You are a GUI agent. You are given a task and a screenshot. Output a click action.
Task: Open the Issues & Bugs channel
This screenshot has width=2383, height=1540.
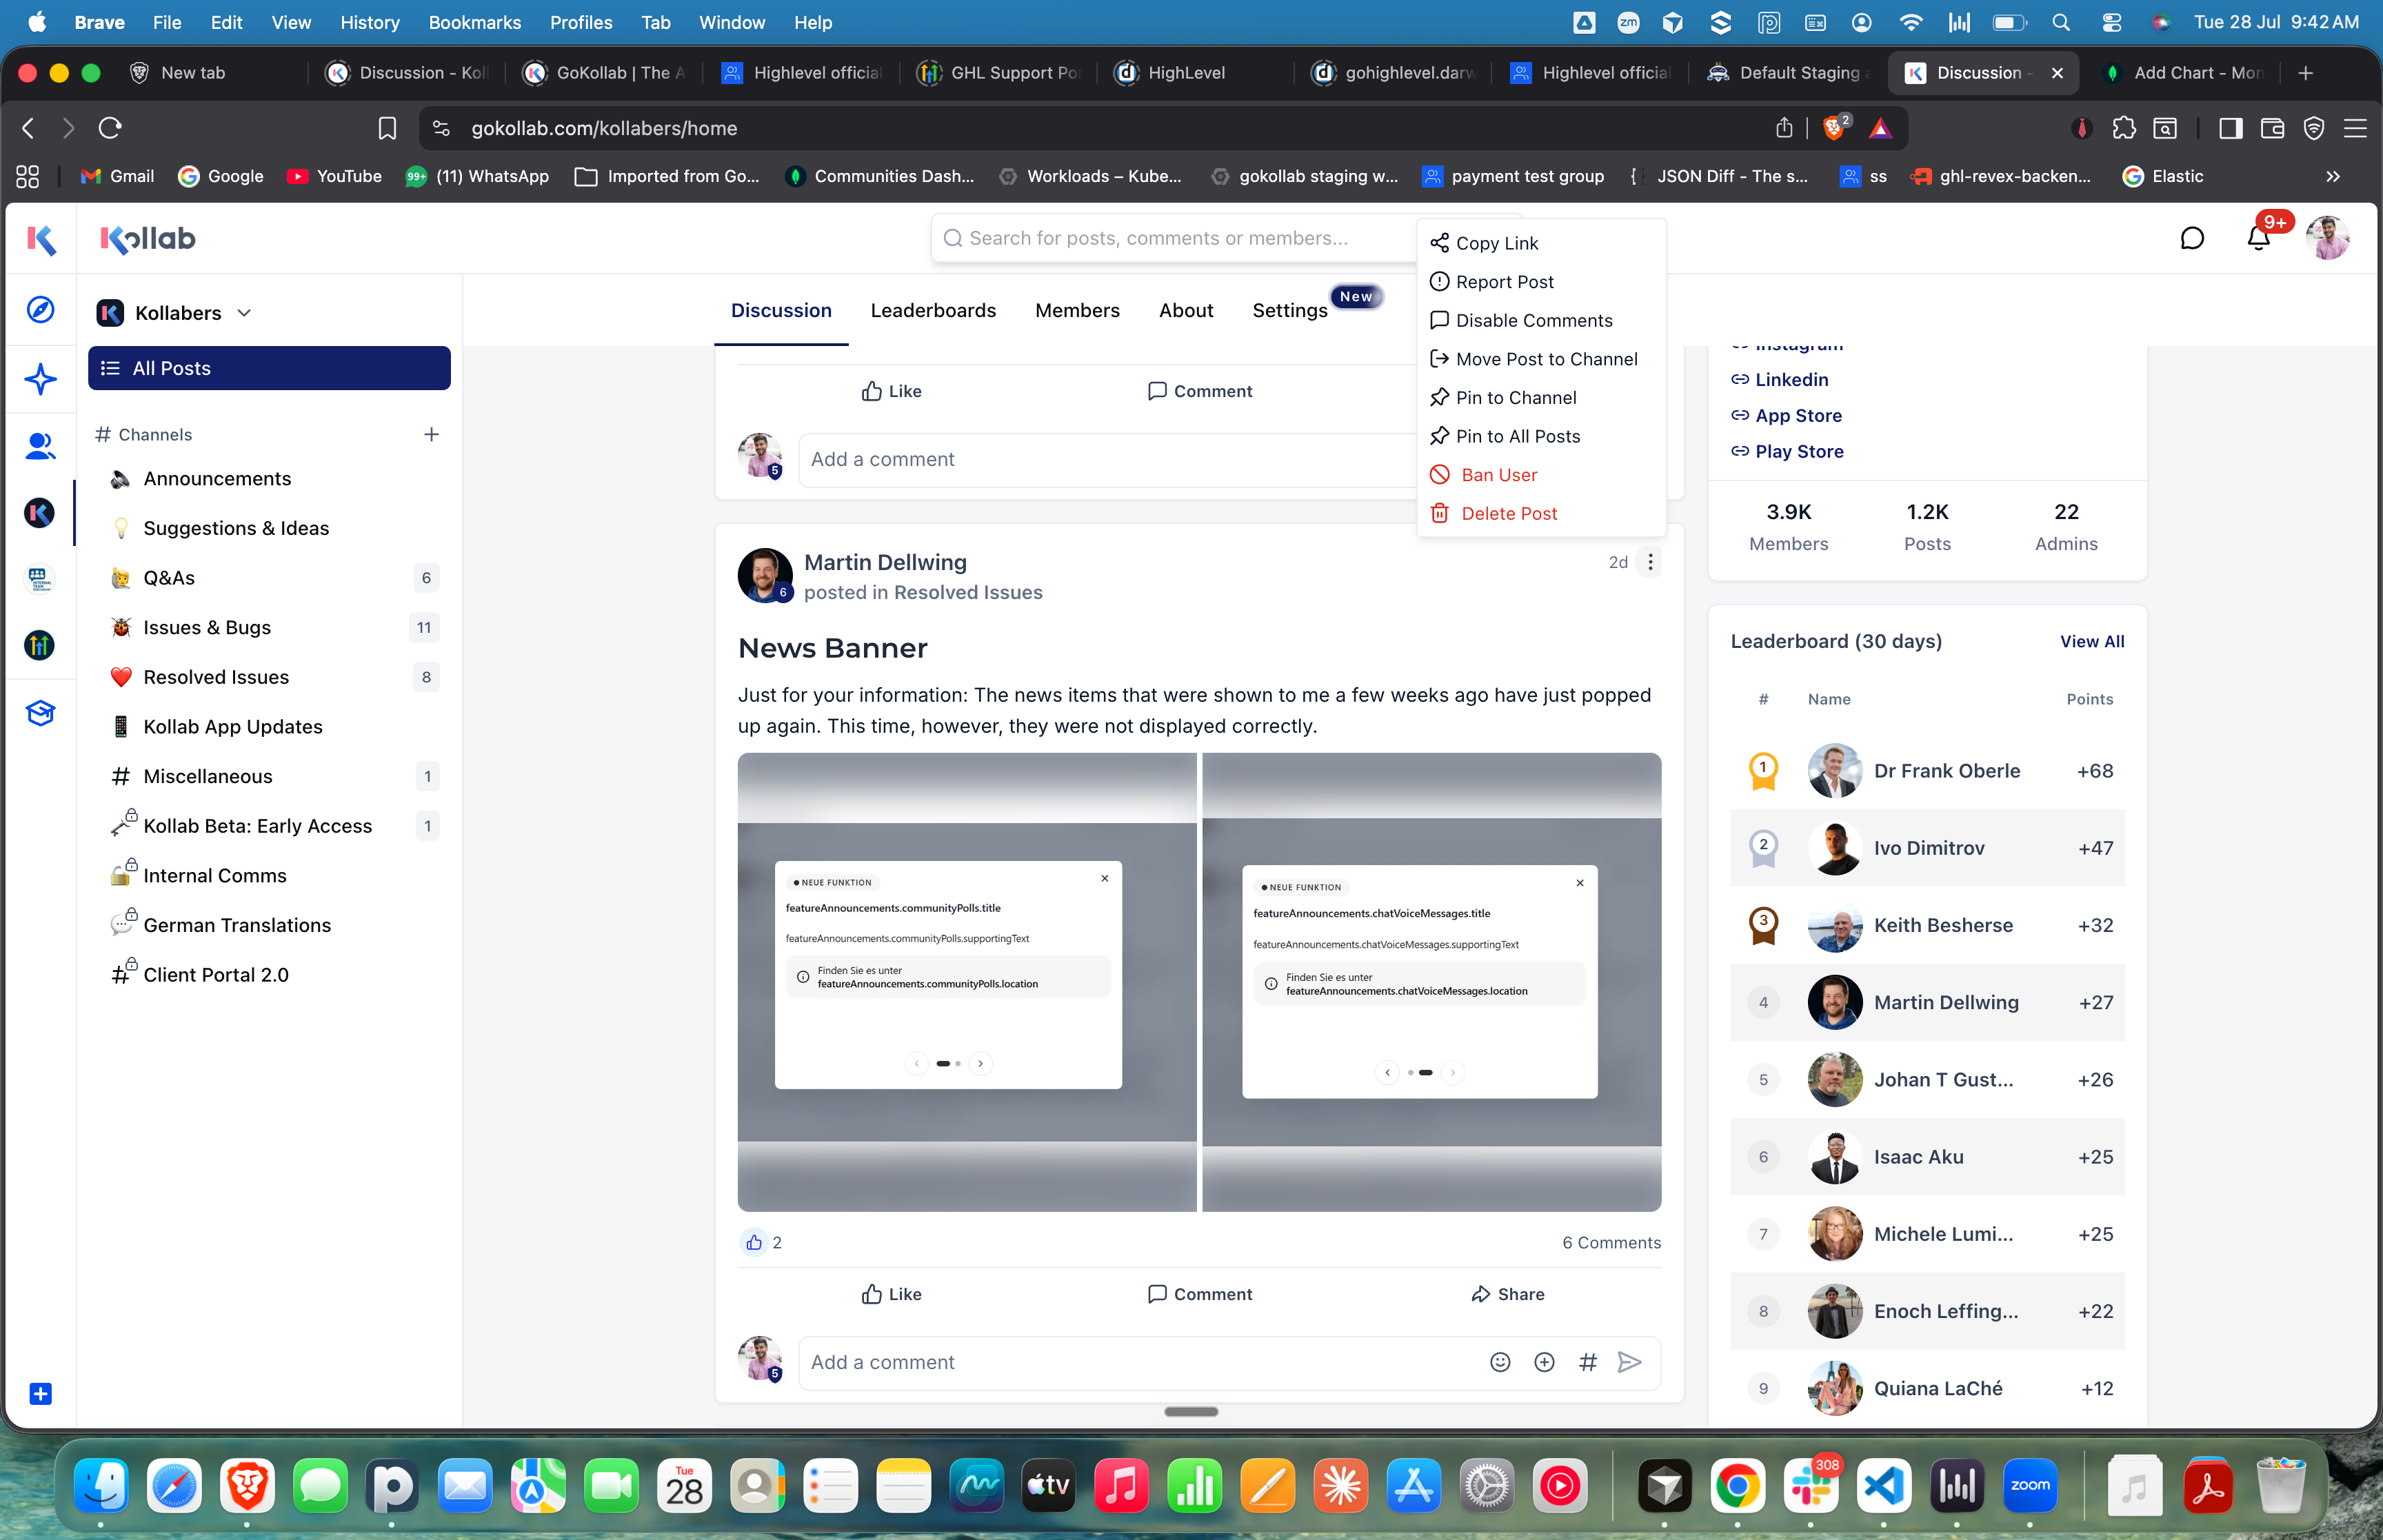(270, 627)
